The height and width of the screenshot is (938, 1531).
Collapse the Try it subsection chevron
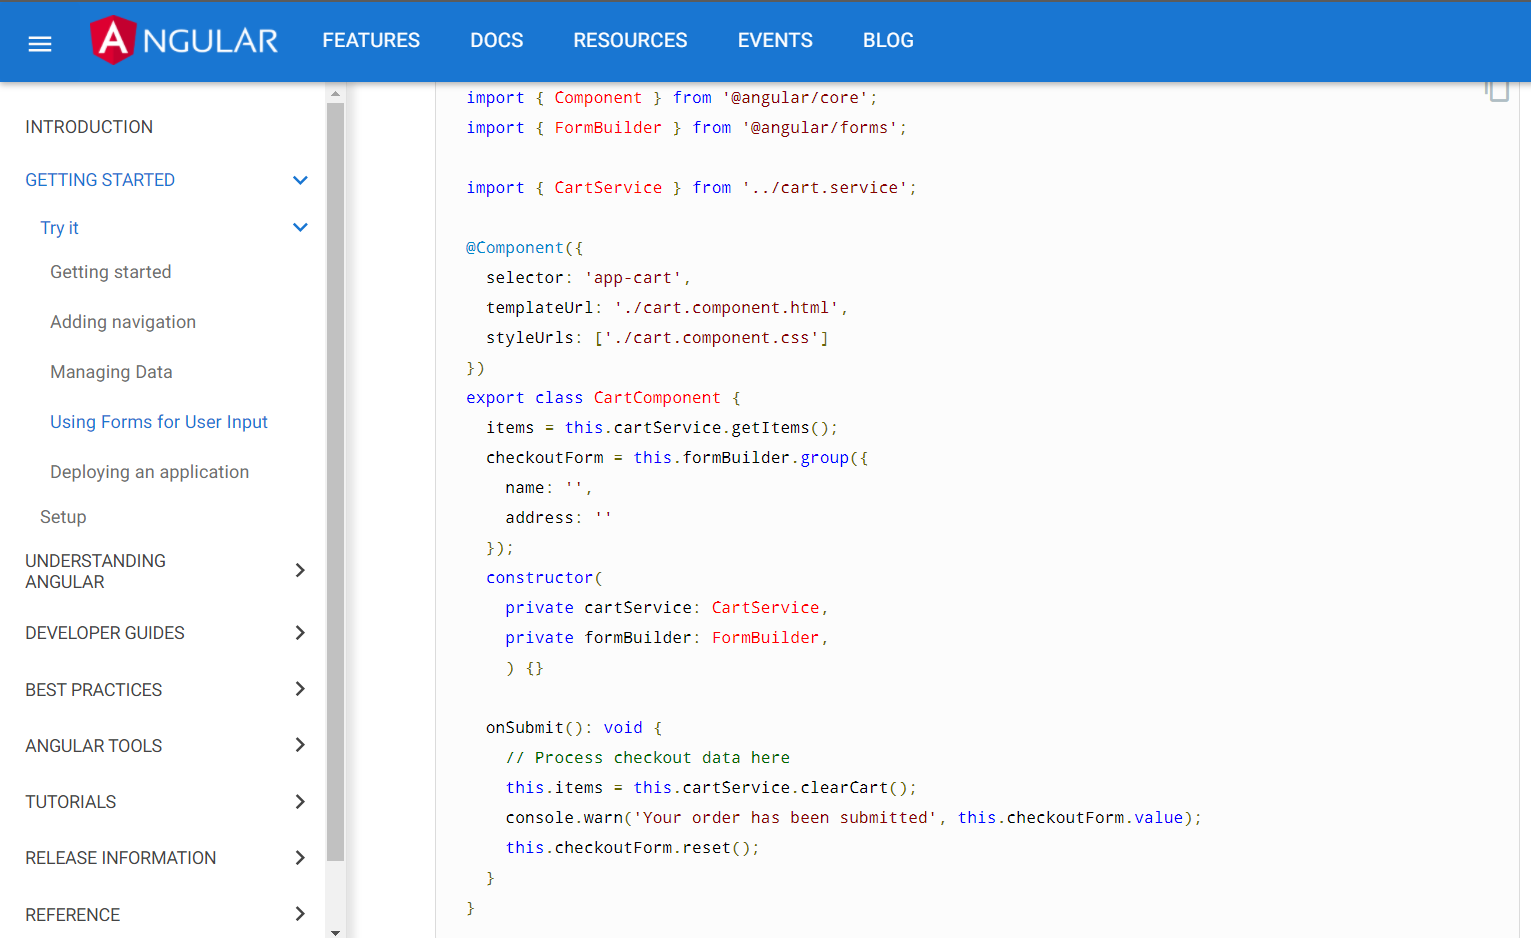point(300,227)
